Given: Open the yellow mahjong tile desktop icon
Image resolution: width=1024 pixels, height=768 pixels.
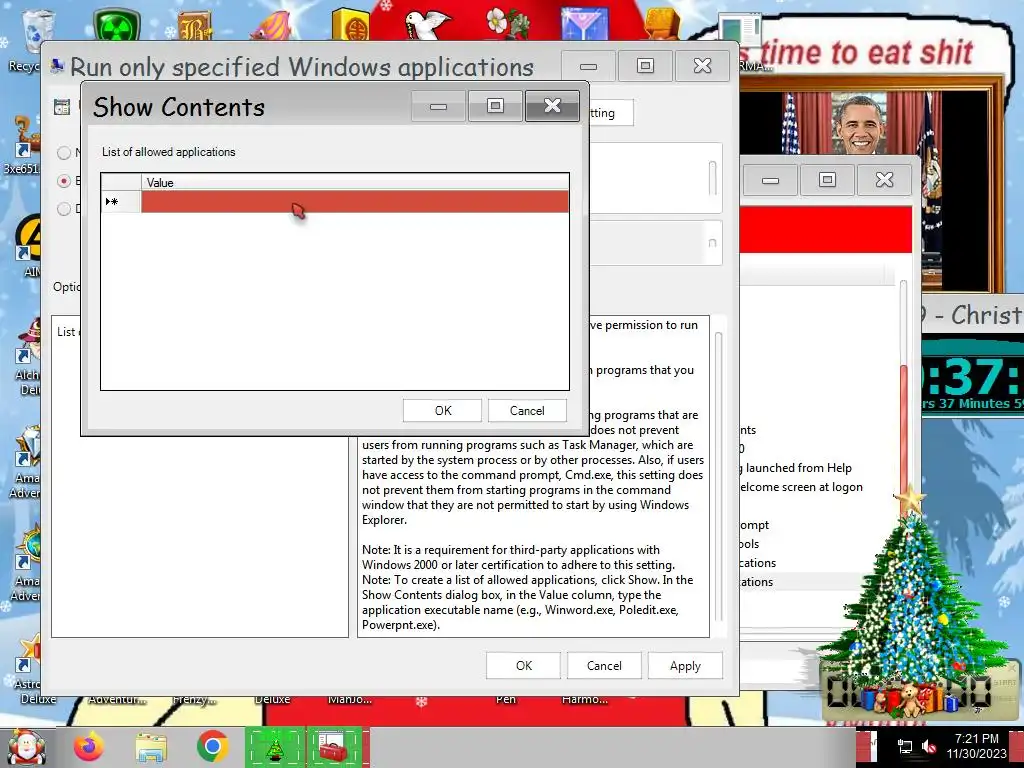Looking at the screenshot, I should 350,25.
